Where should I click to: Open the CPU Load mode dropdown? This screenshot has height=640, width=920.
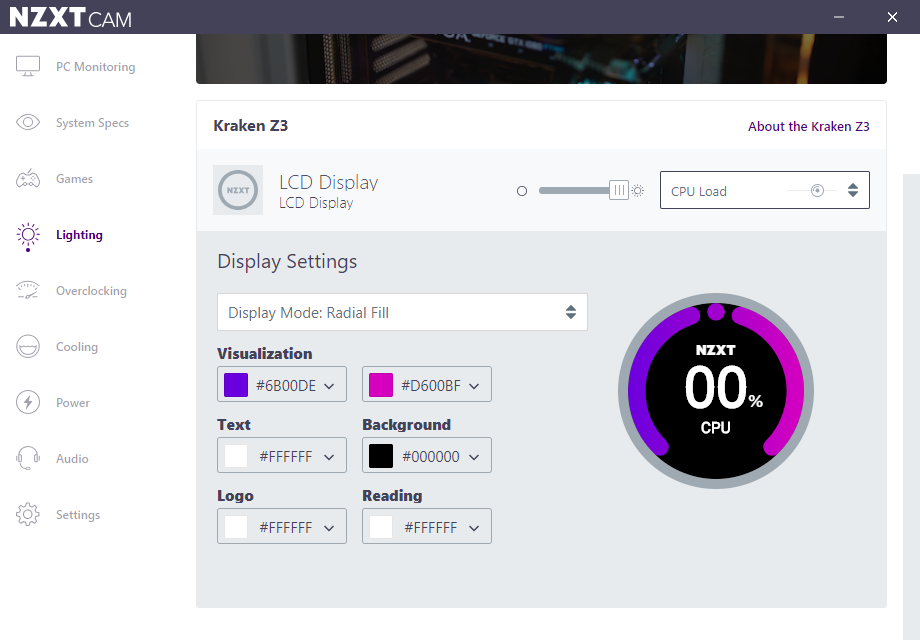click(765, 190)
